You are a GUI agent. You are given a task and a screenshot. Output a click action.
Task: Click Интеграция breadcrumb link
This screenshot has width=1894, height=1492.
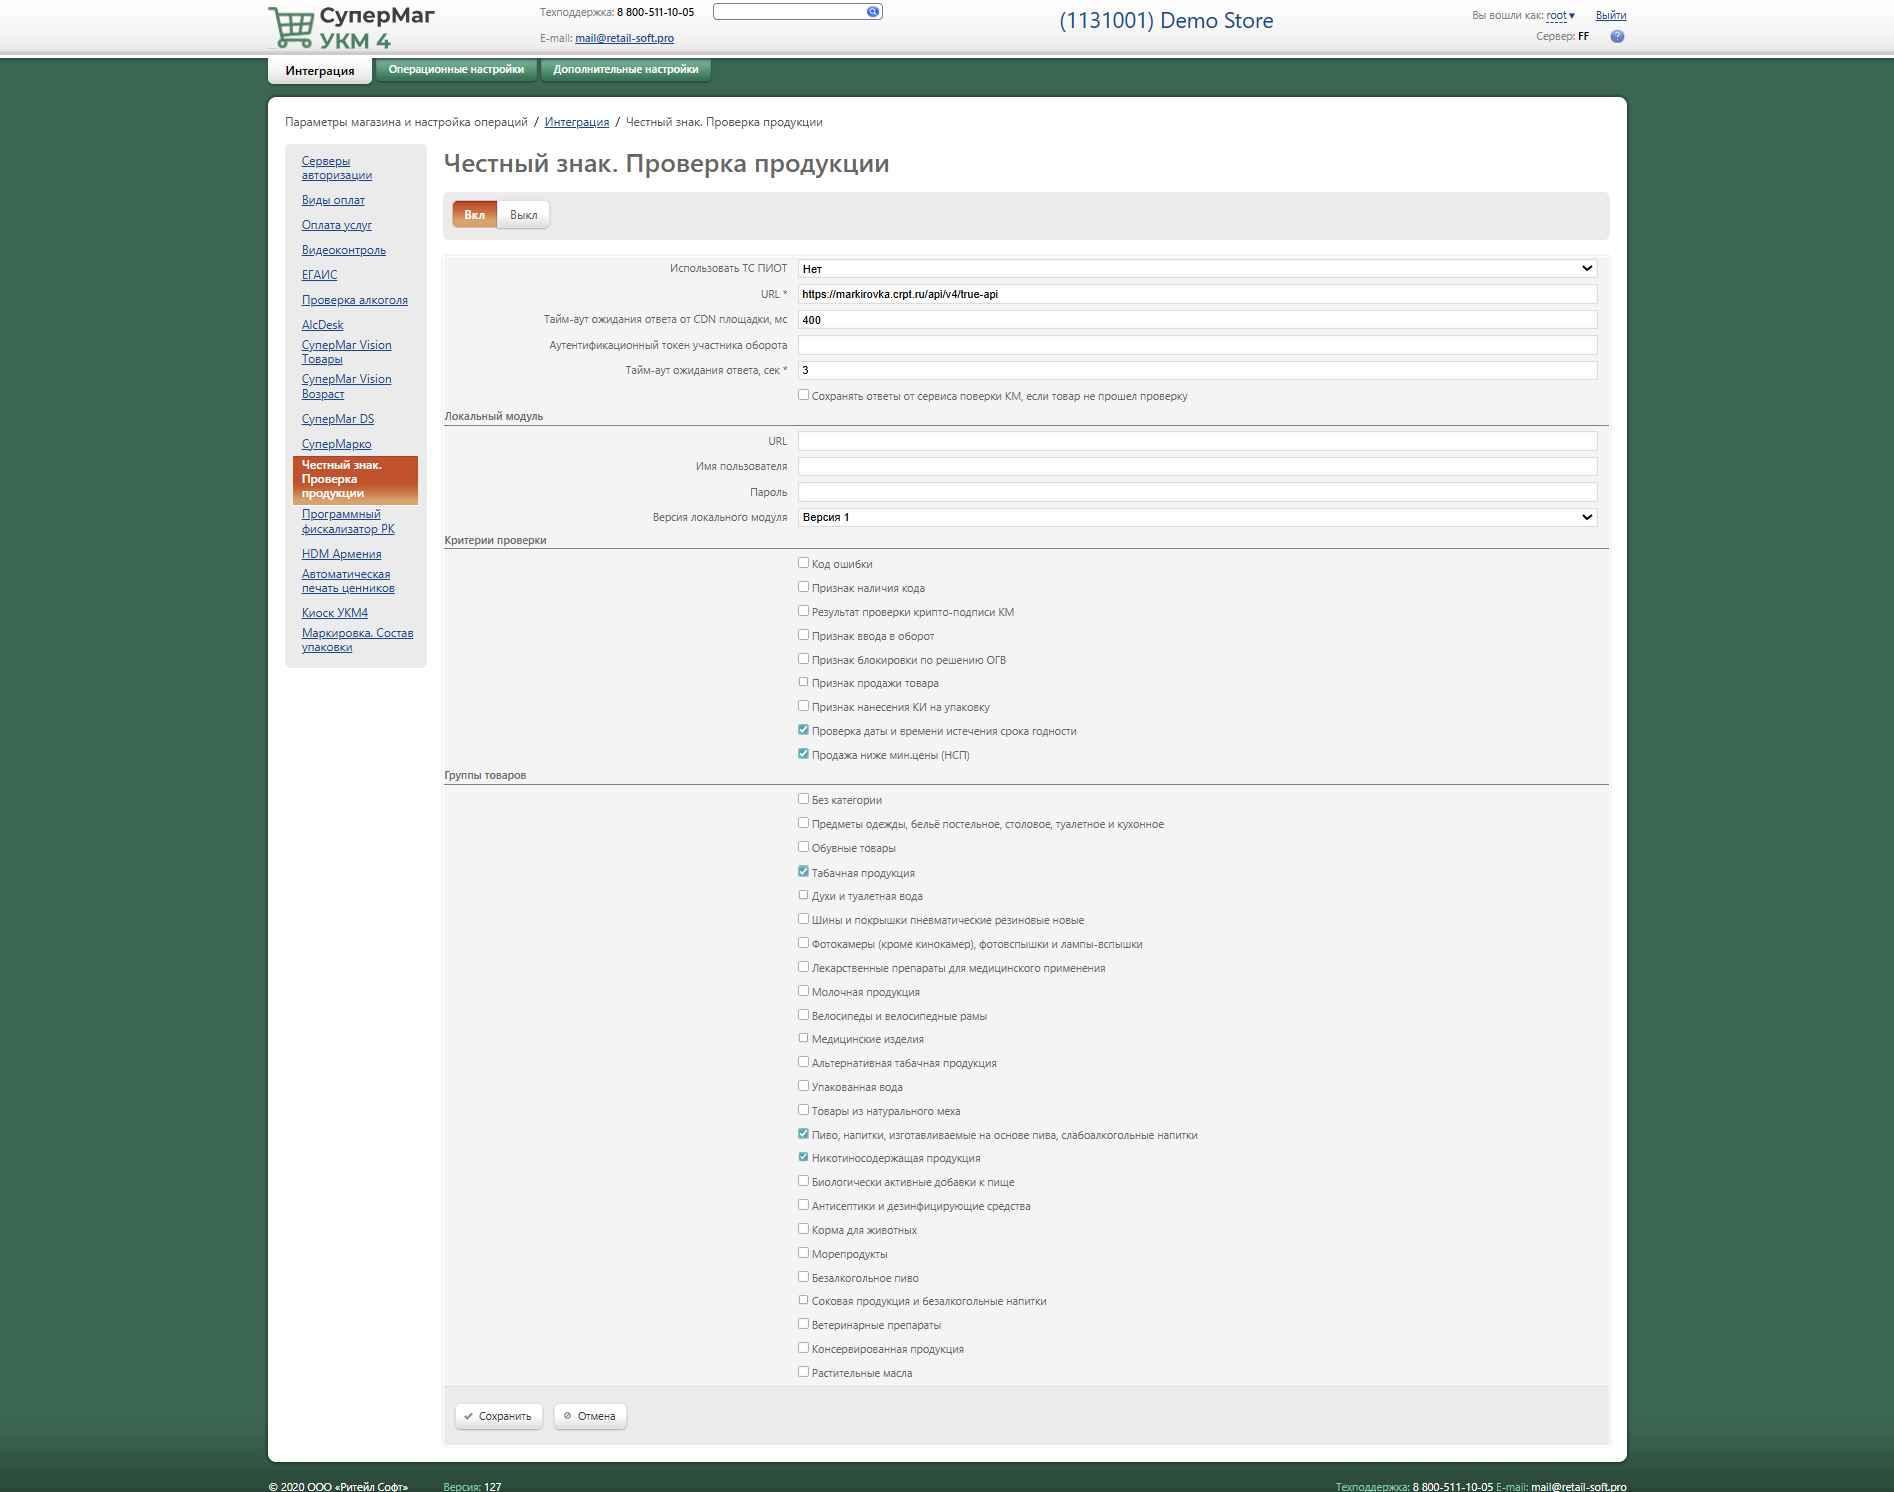pos(576,122)
